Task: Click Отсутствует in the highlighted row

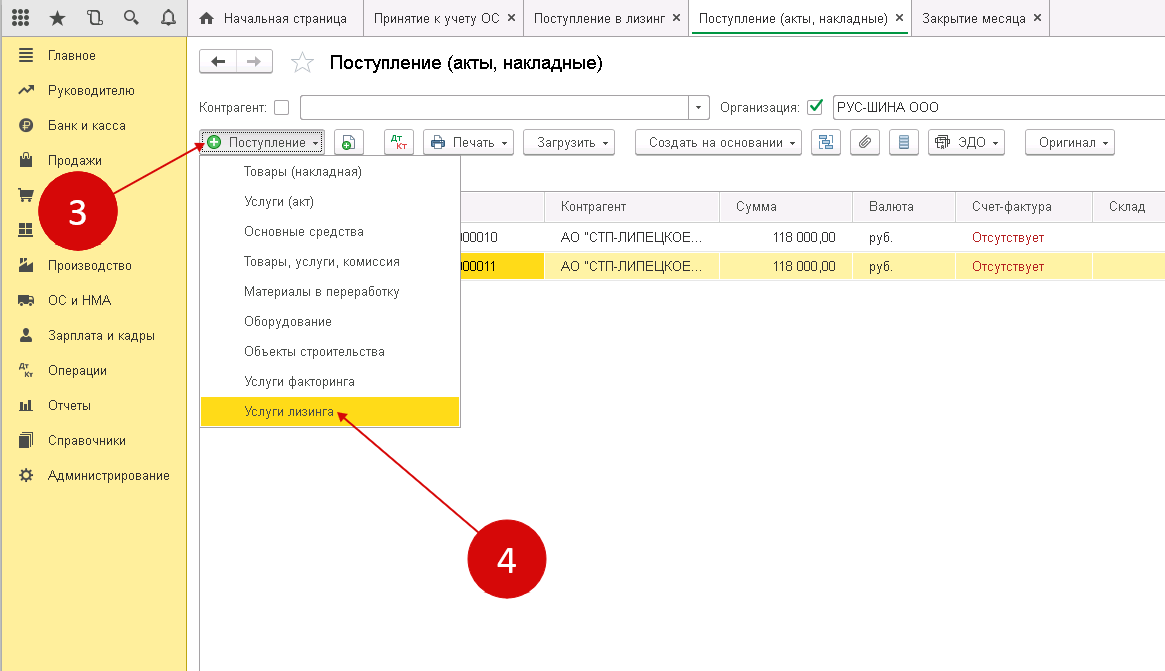Action: click(x=1007, y=267)
